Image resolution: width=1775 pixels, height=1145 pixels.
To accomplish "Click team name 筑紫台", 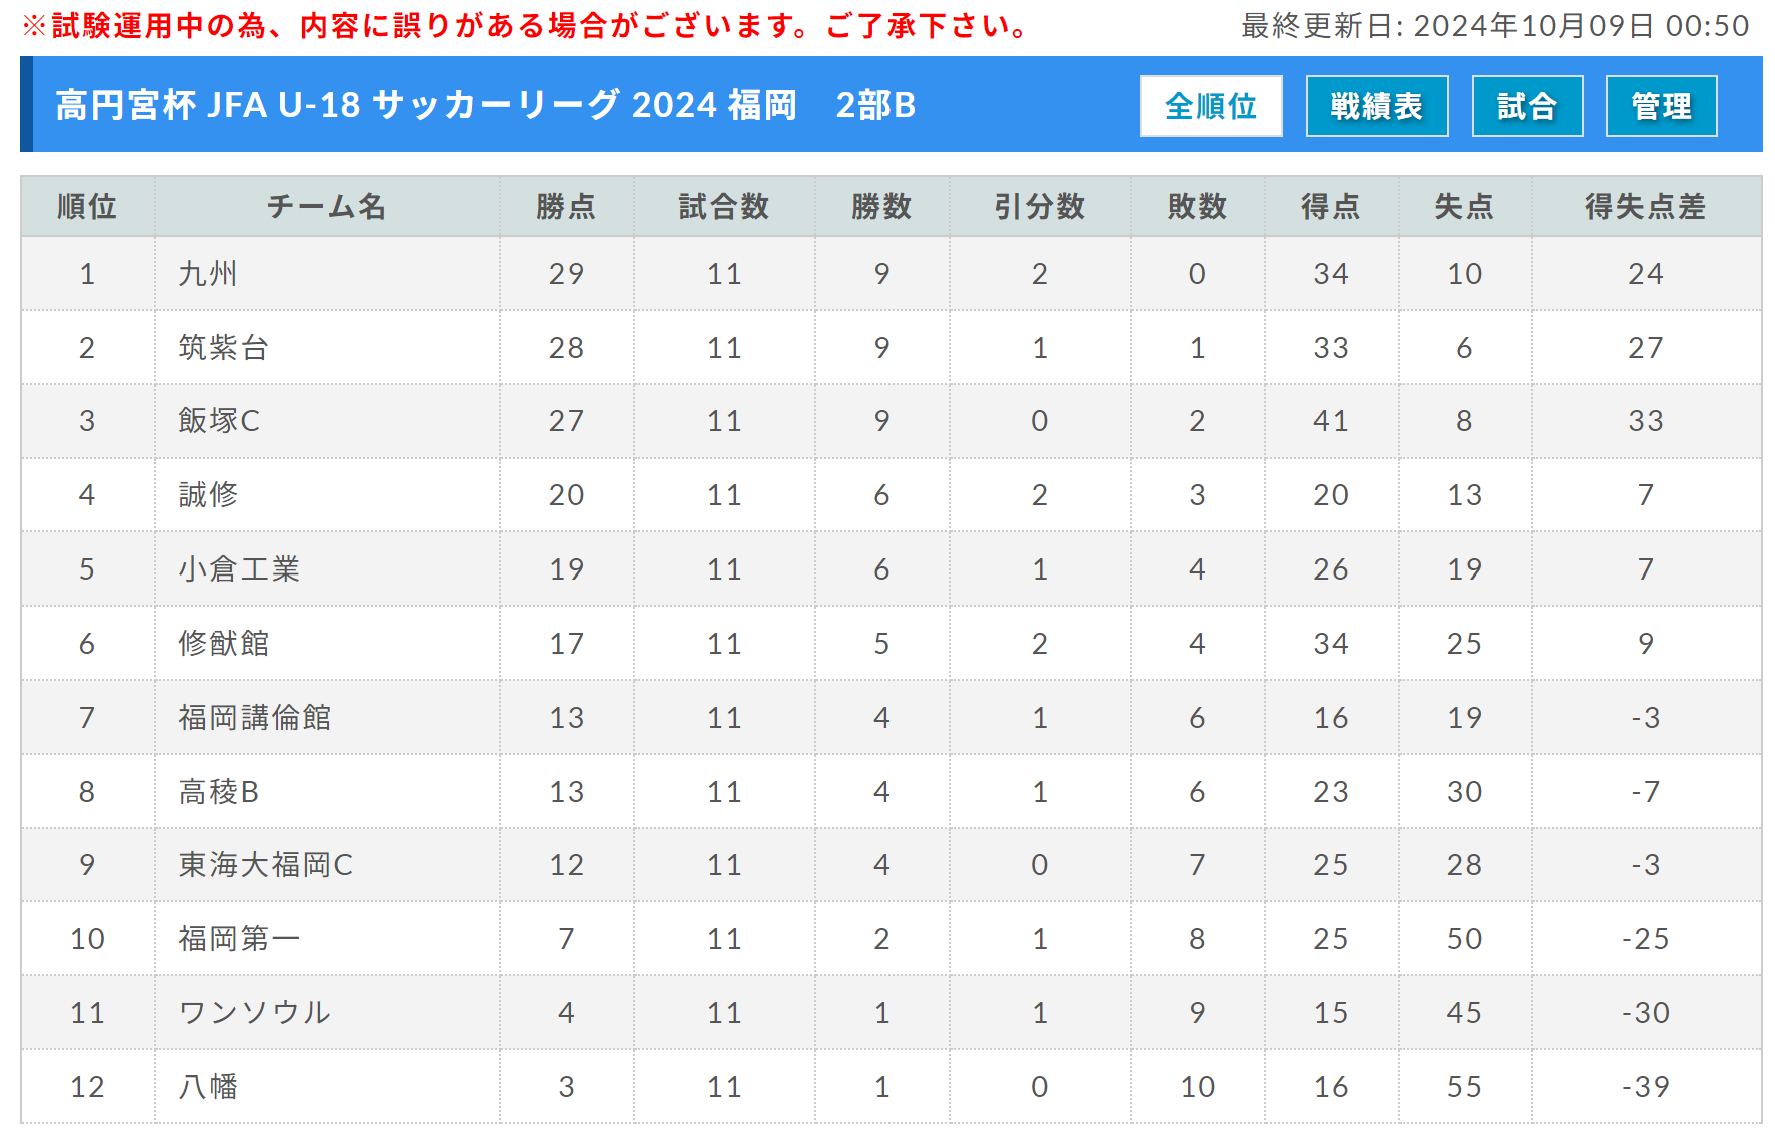I will 223,348.
